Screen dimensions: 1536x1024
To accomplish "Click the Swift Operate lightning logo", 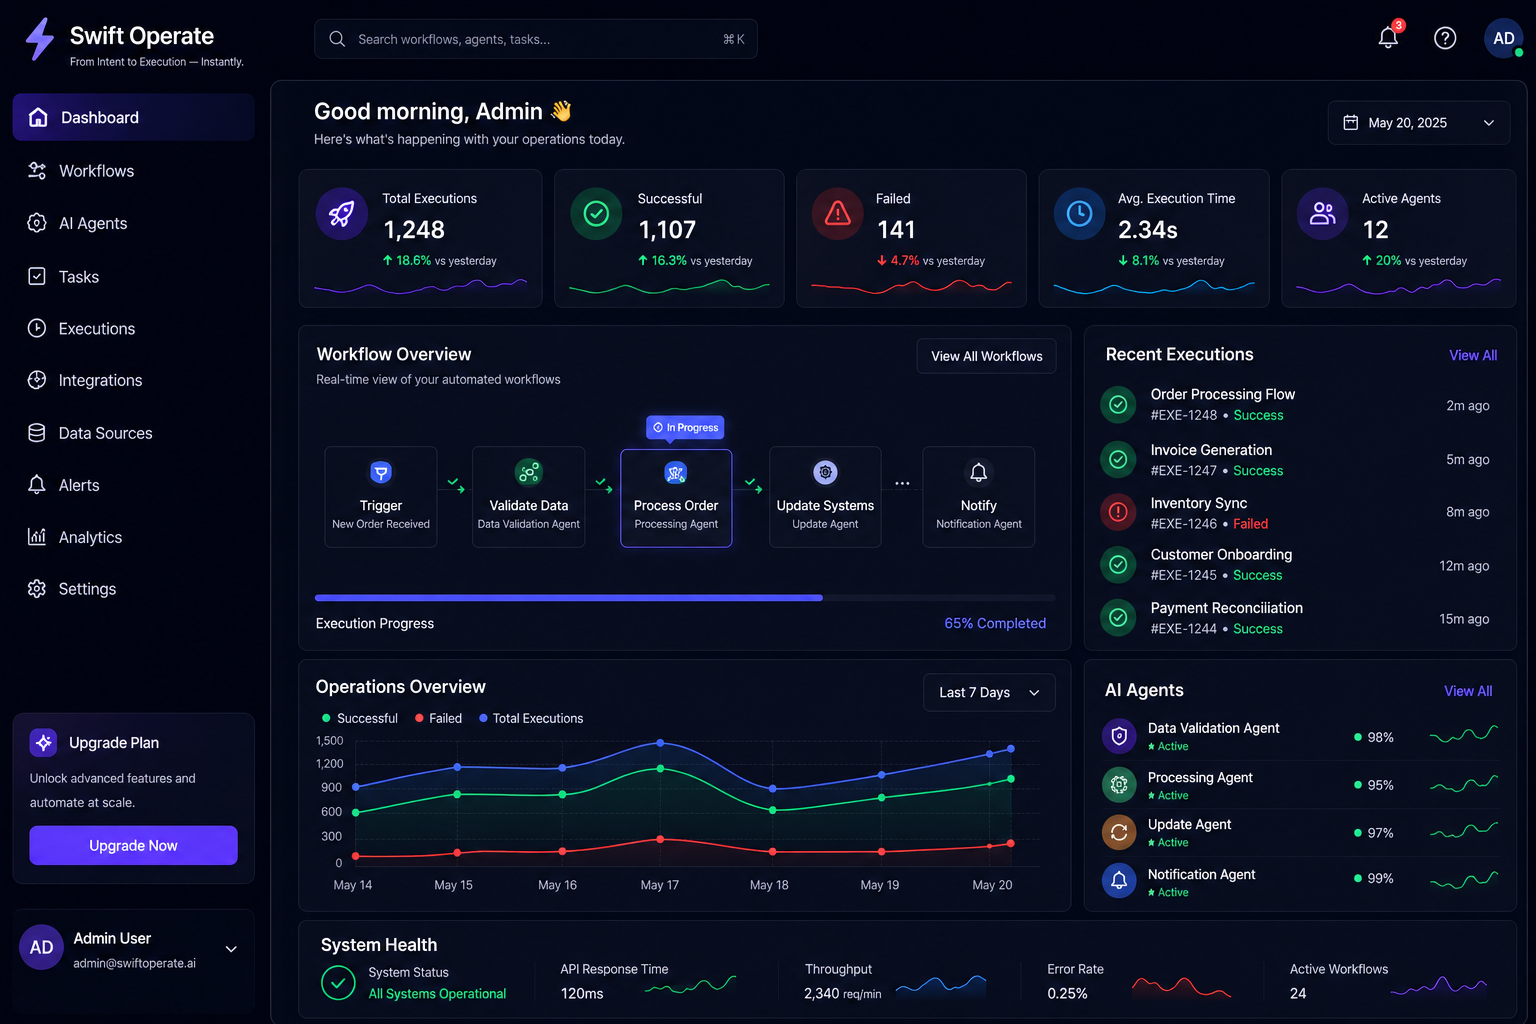I will tap(40, 39).
